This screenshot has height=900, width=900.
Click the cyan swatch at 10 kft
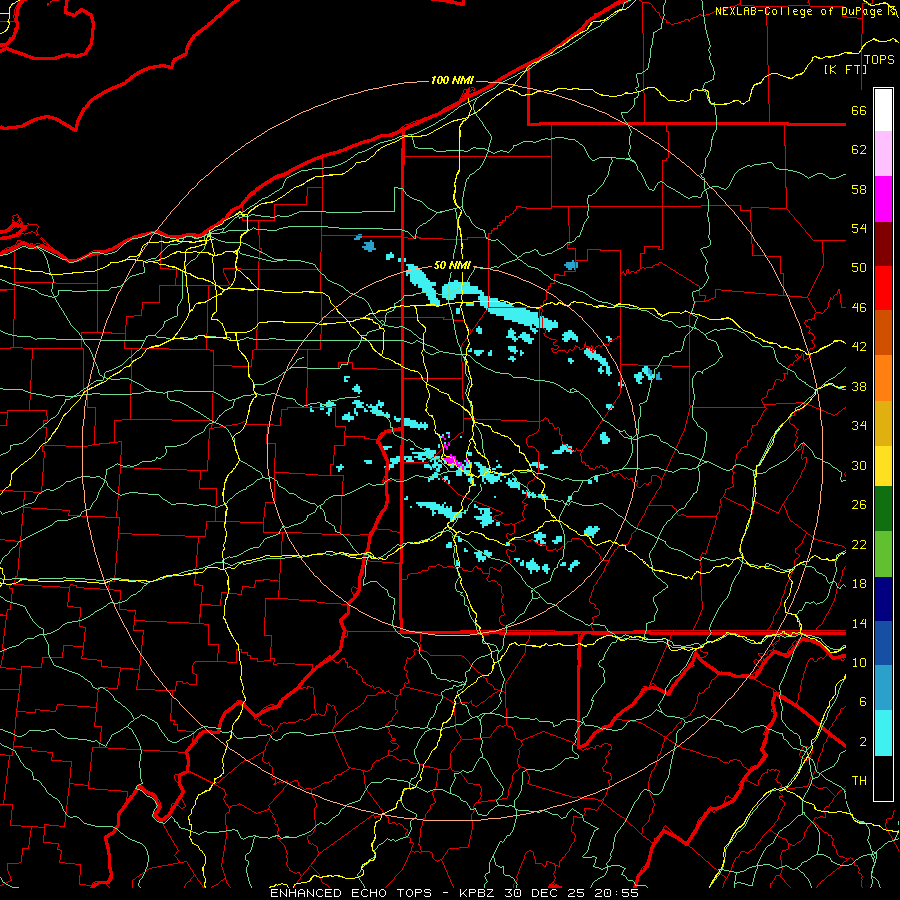pyautogui.click(x=883, y=733)
